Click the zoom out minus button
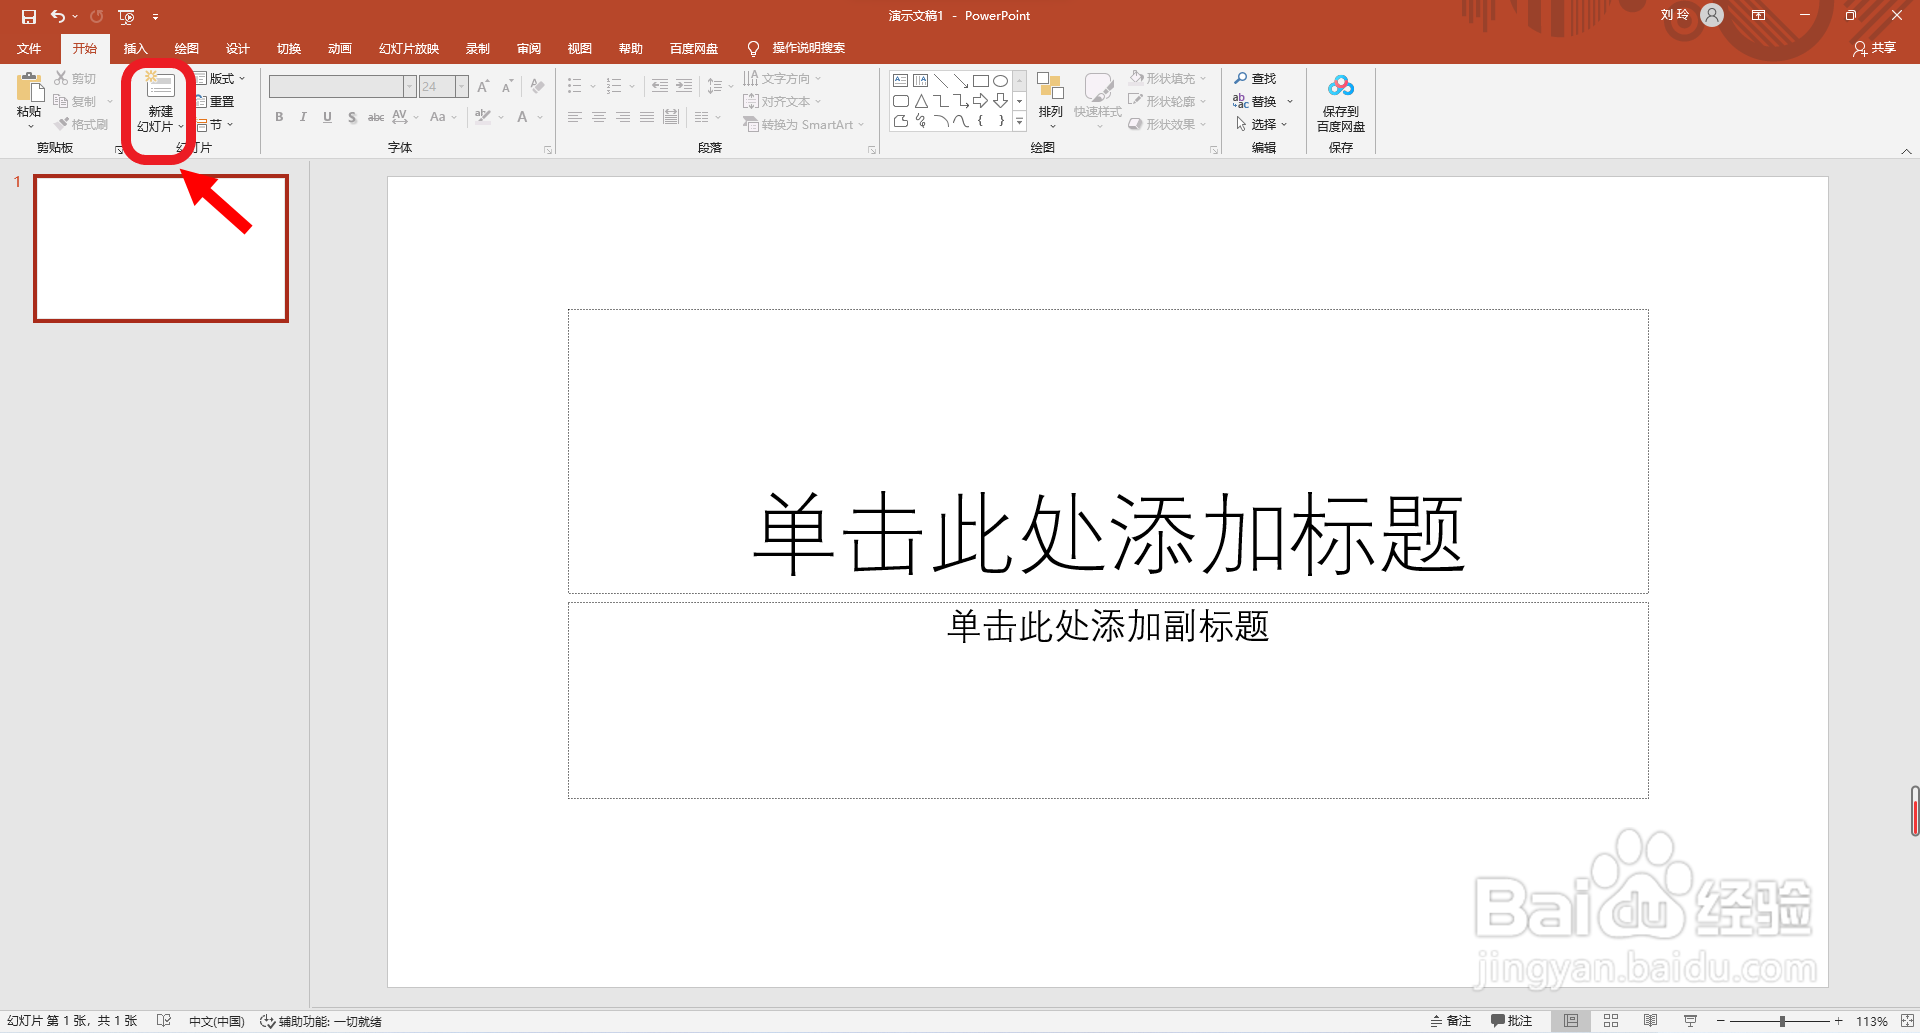The width and height of the screenshot is (1920, 1033). pyautogui.click(x=1721, y=1021)
